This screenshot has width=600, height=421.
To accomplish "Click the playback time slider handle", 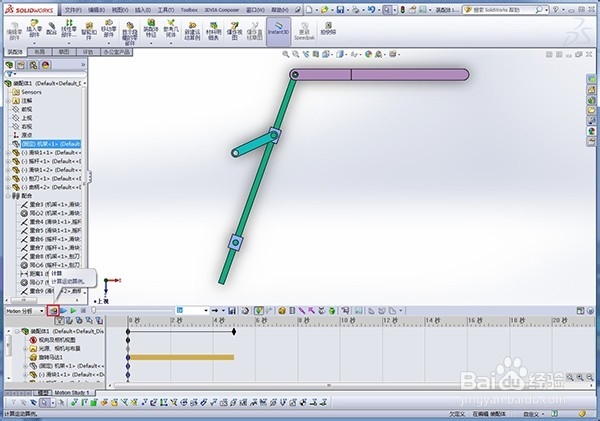I will coord(94,310).
